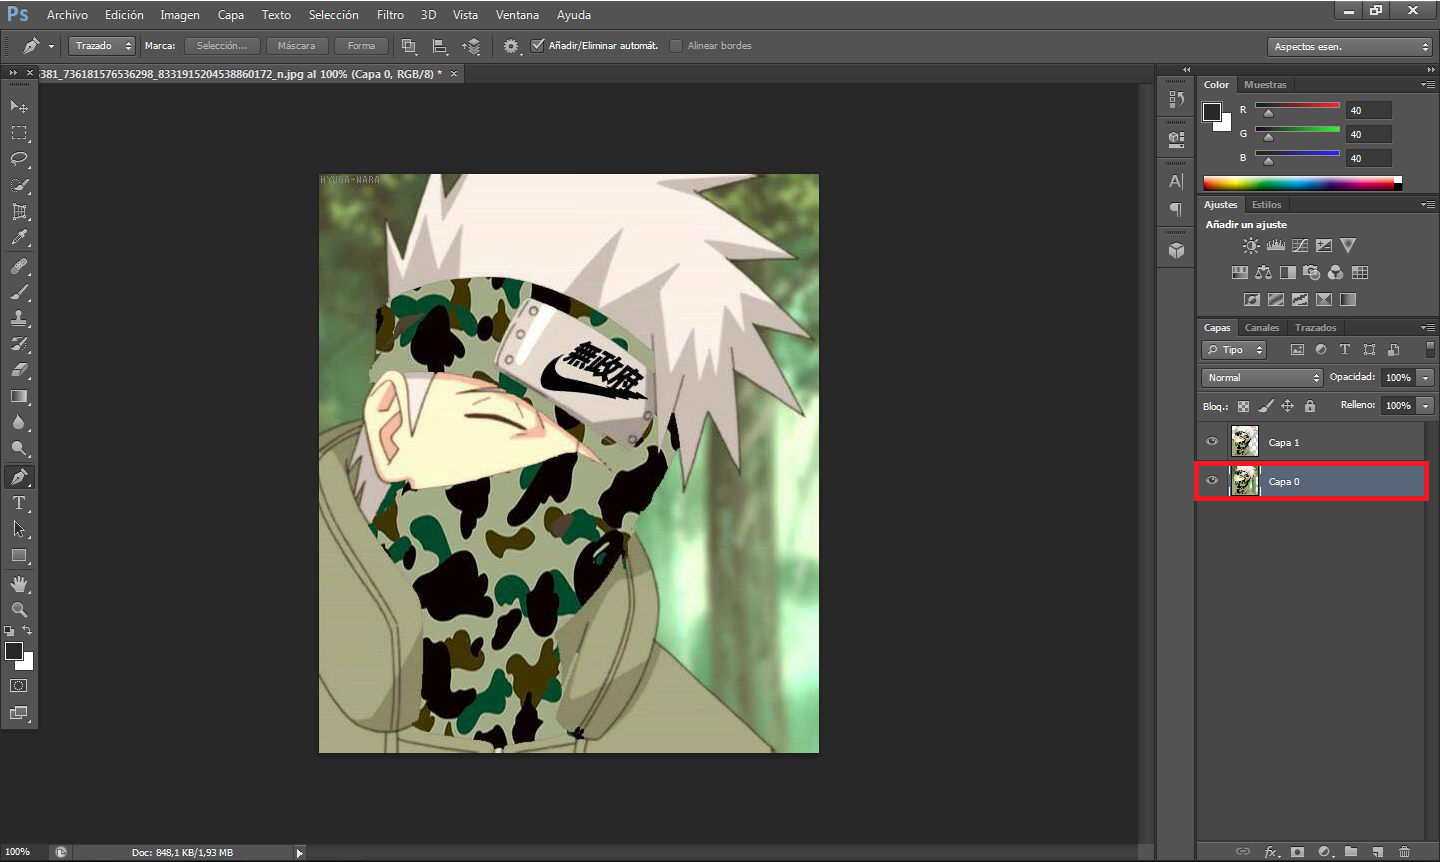
Task: Select the Path Selection arrow tool
Action: pyautogui.click(x=19, y=529)
